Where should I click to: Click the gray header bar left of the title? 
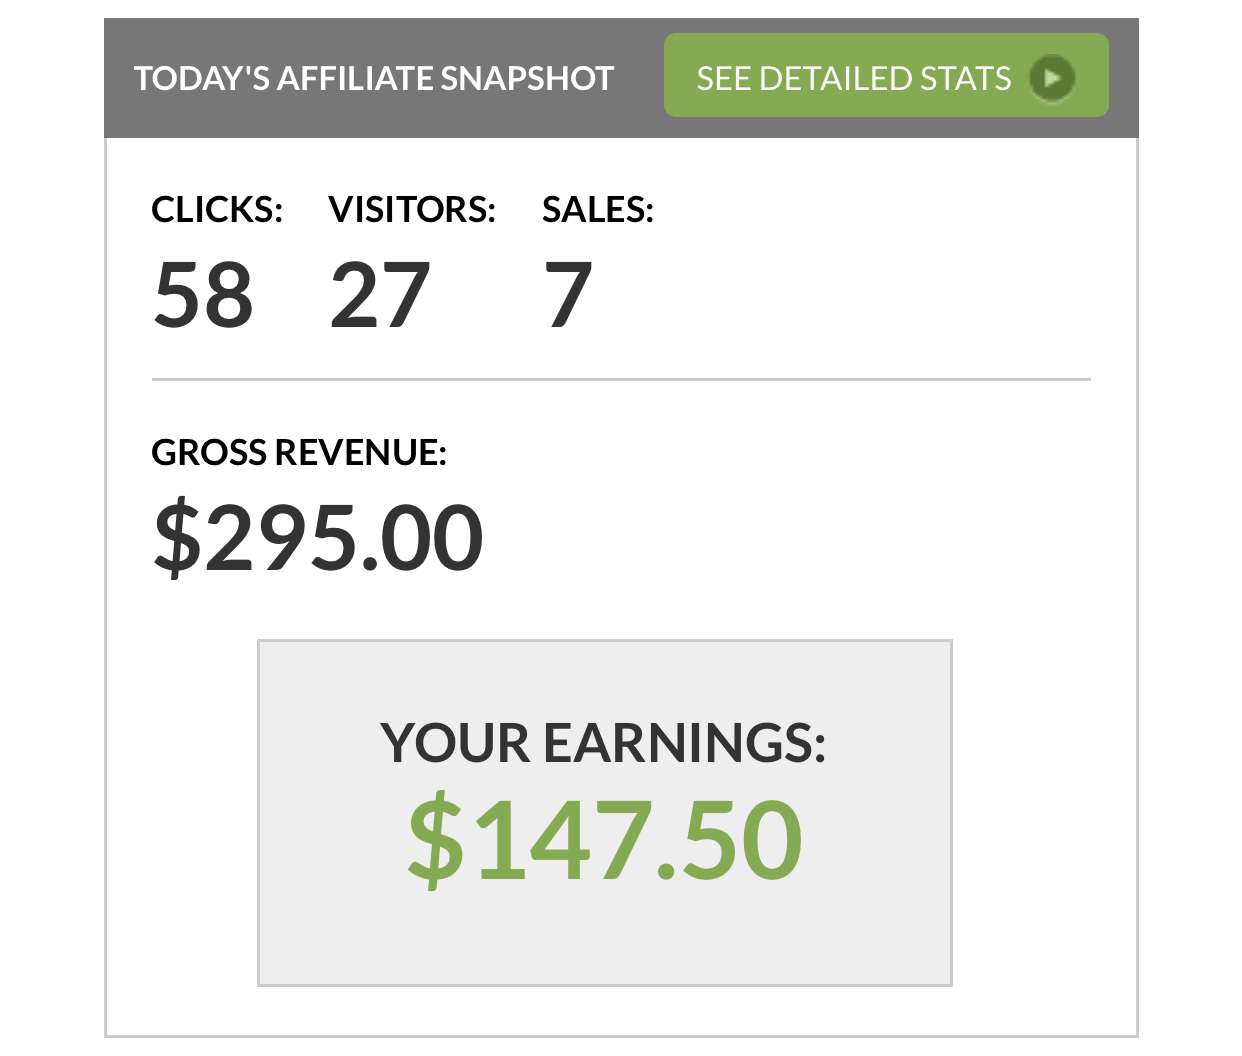click(119, 78)
